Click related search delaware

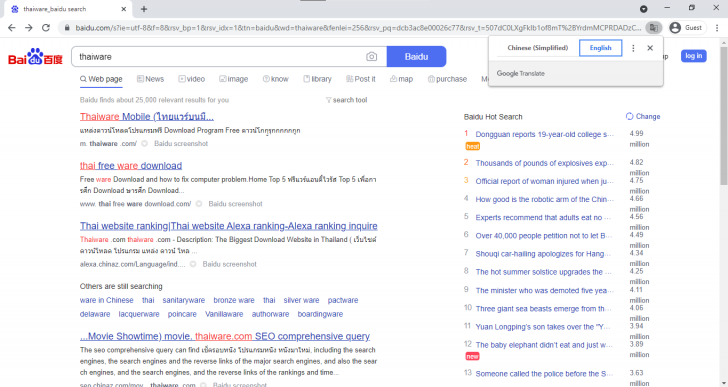pos(95,314)
